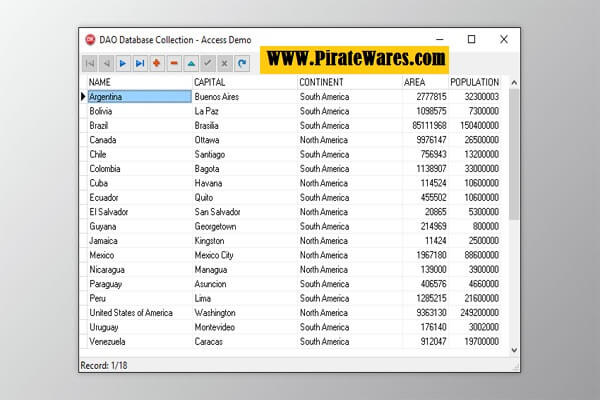Select the Bolivia cell
Viewport: 600px width, 400px height.
pos(140,111)
